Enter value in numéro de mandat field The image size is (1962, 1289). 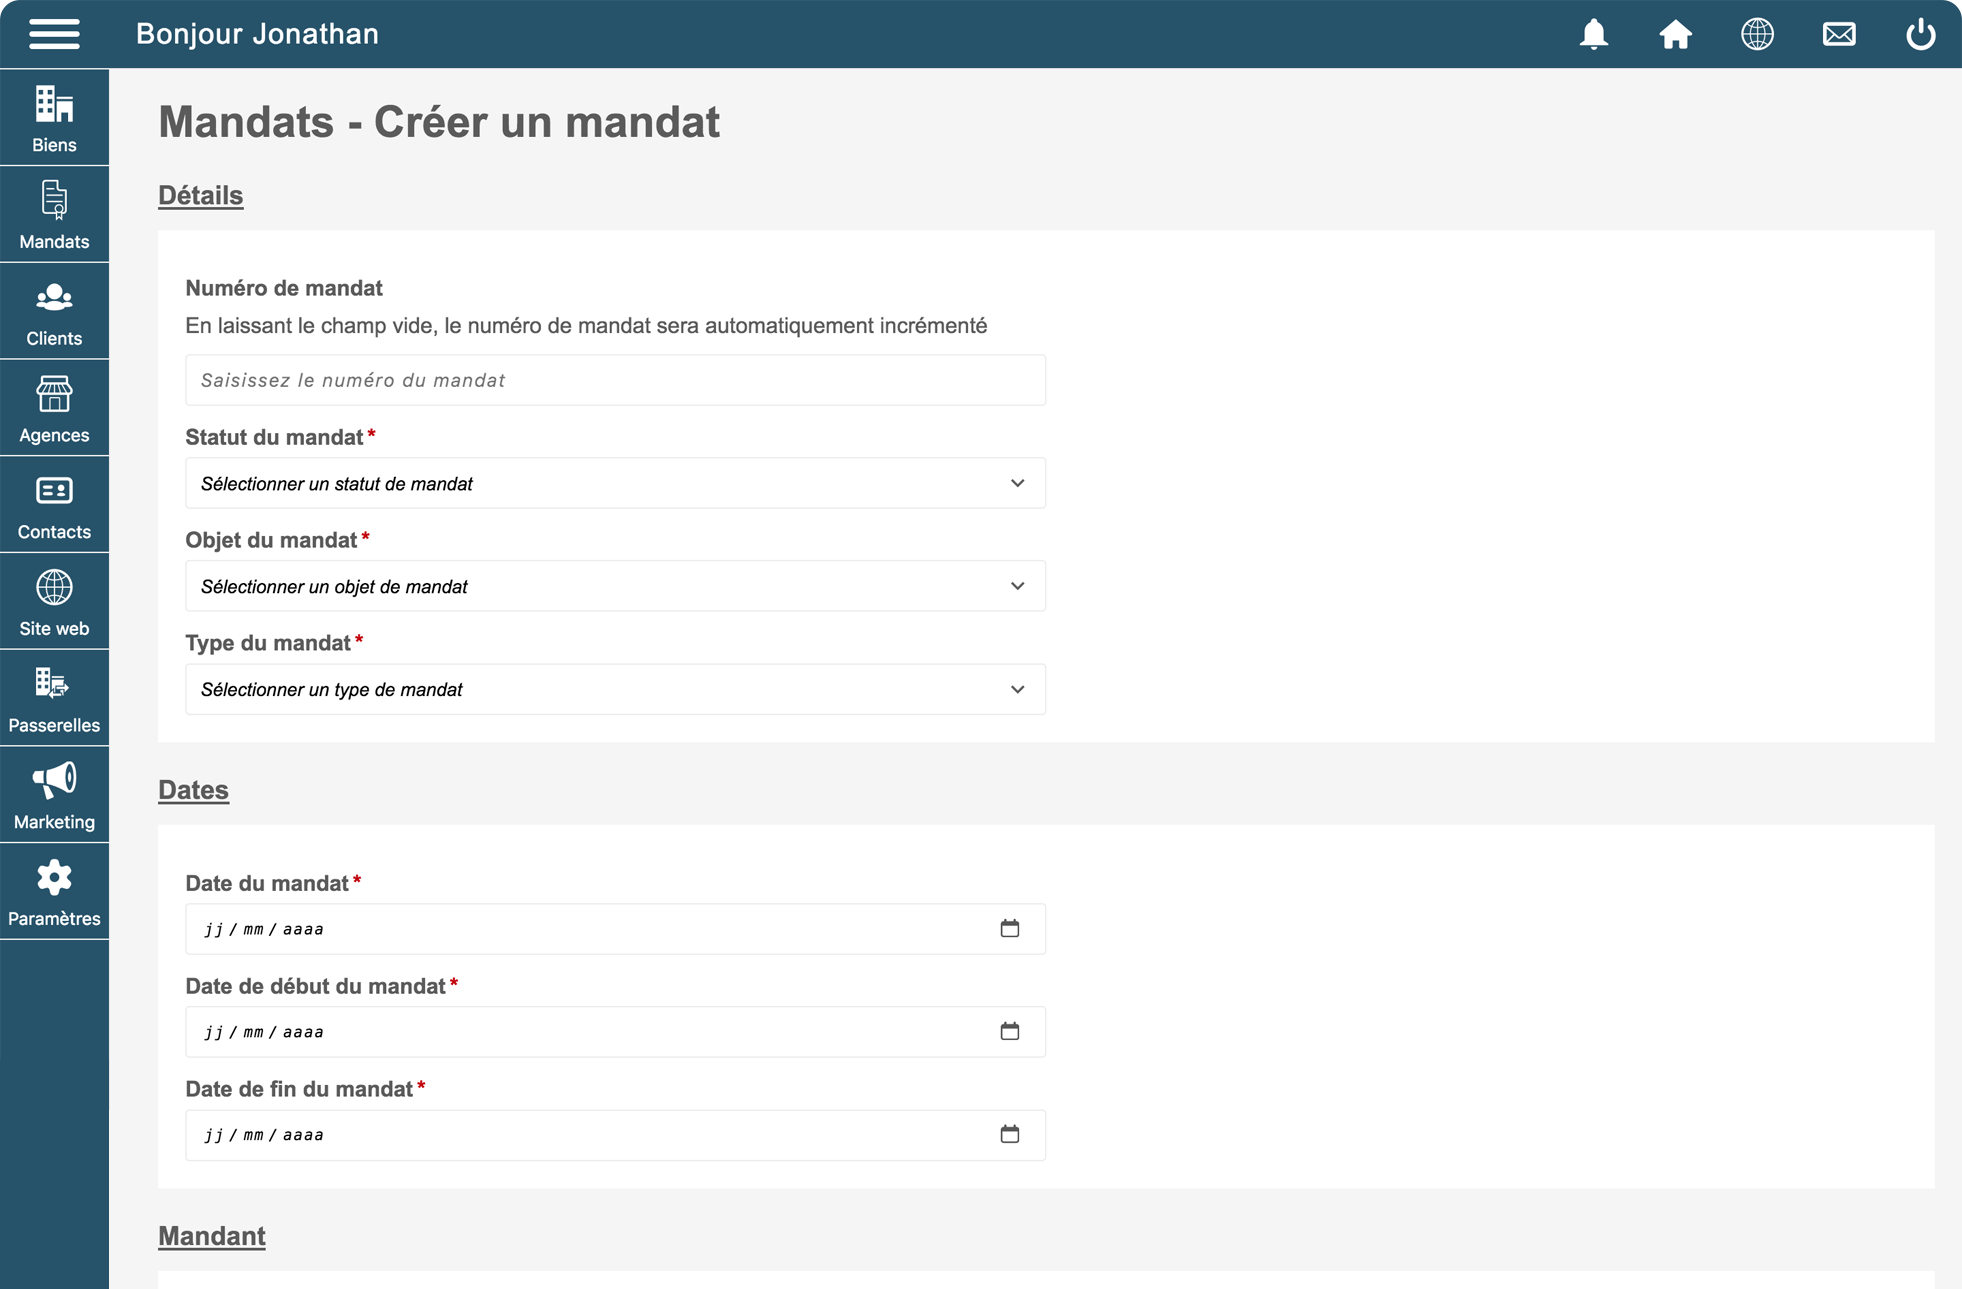point(616,378)
